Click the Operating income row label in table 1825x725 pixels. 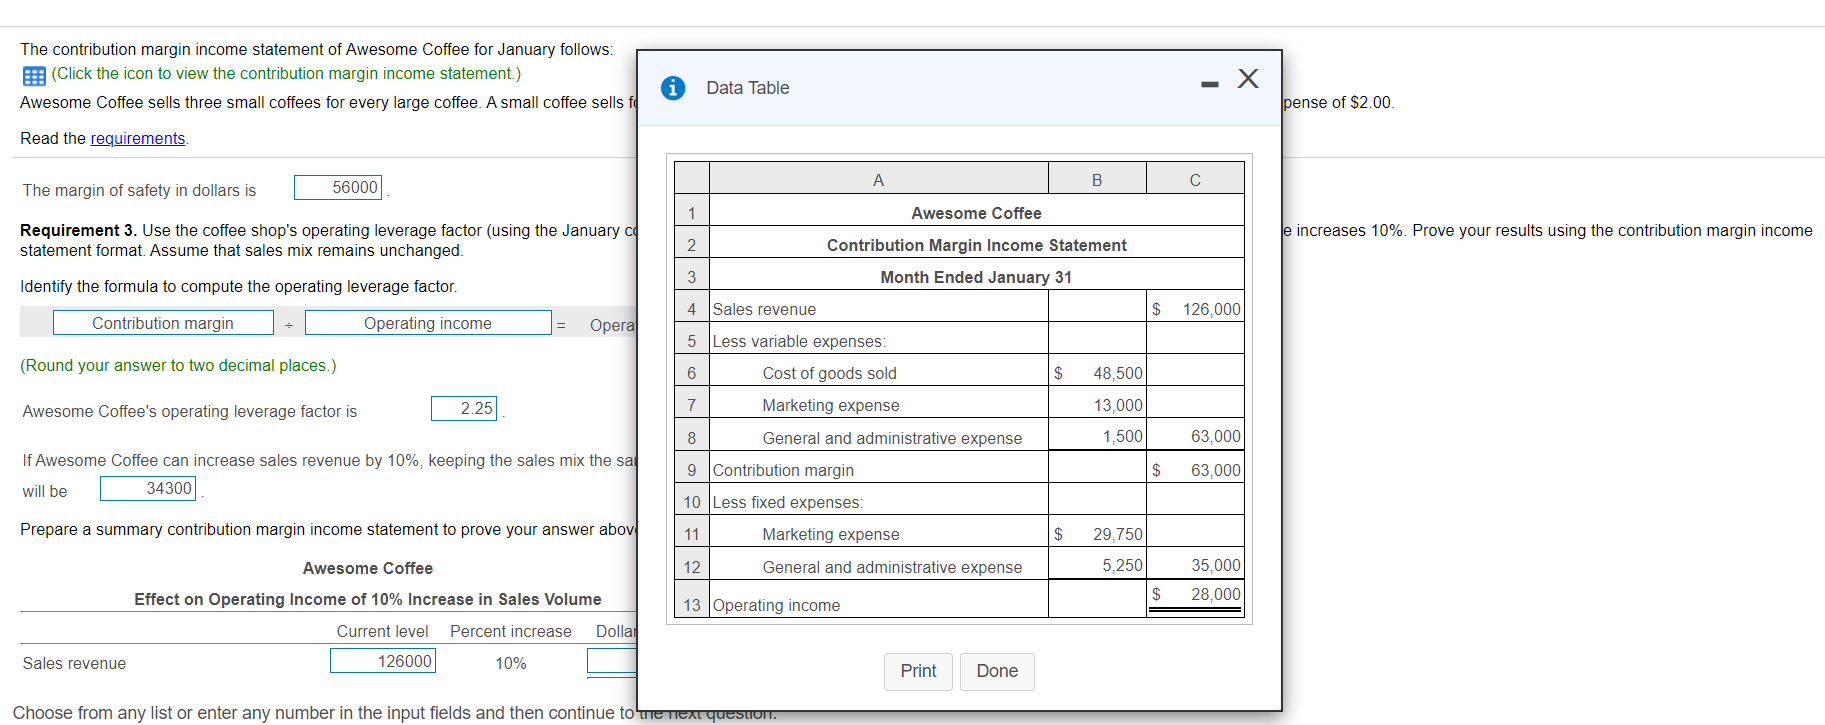776,605
